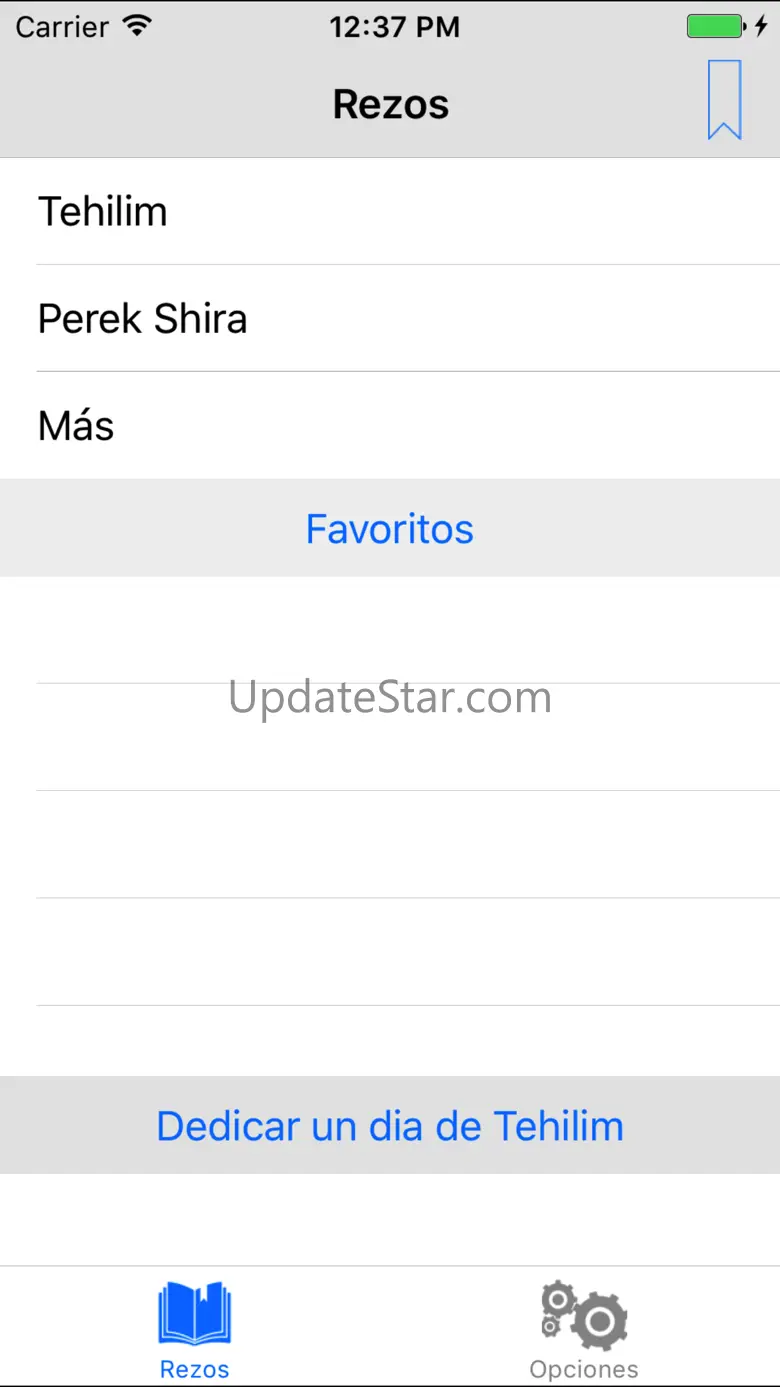This screenshot has height=1387, width=780.
Task: Select the Rezos tab label
Action: [x=195, y=1369]
